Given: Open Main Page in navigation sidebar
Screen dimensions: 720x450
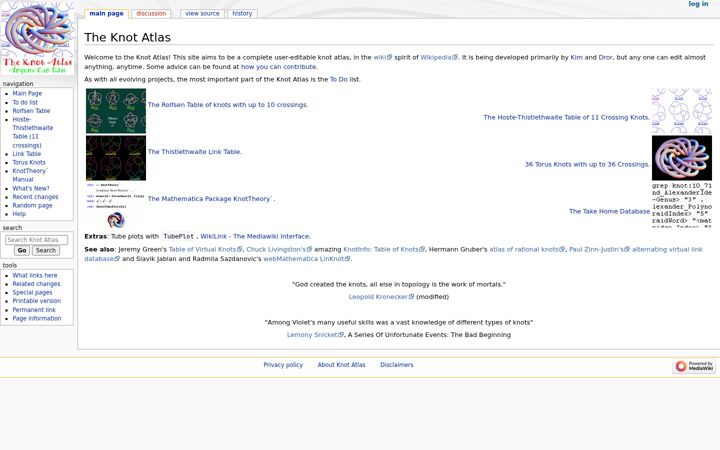Looking at the screenshot, I should pos(27,93).
